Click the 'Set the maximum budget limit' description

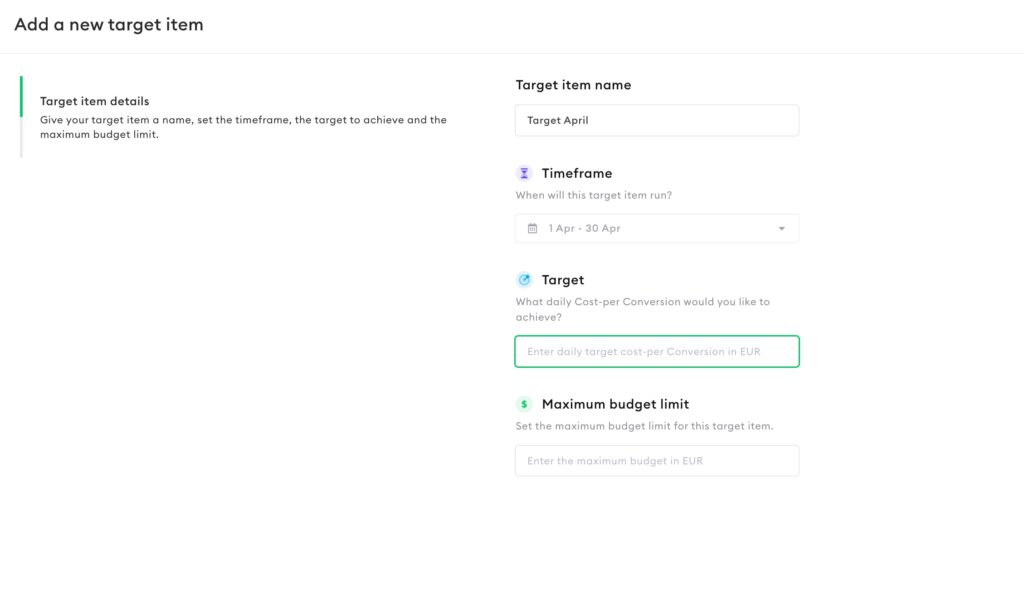click(x=644, y=426)
